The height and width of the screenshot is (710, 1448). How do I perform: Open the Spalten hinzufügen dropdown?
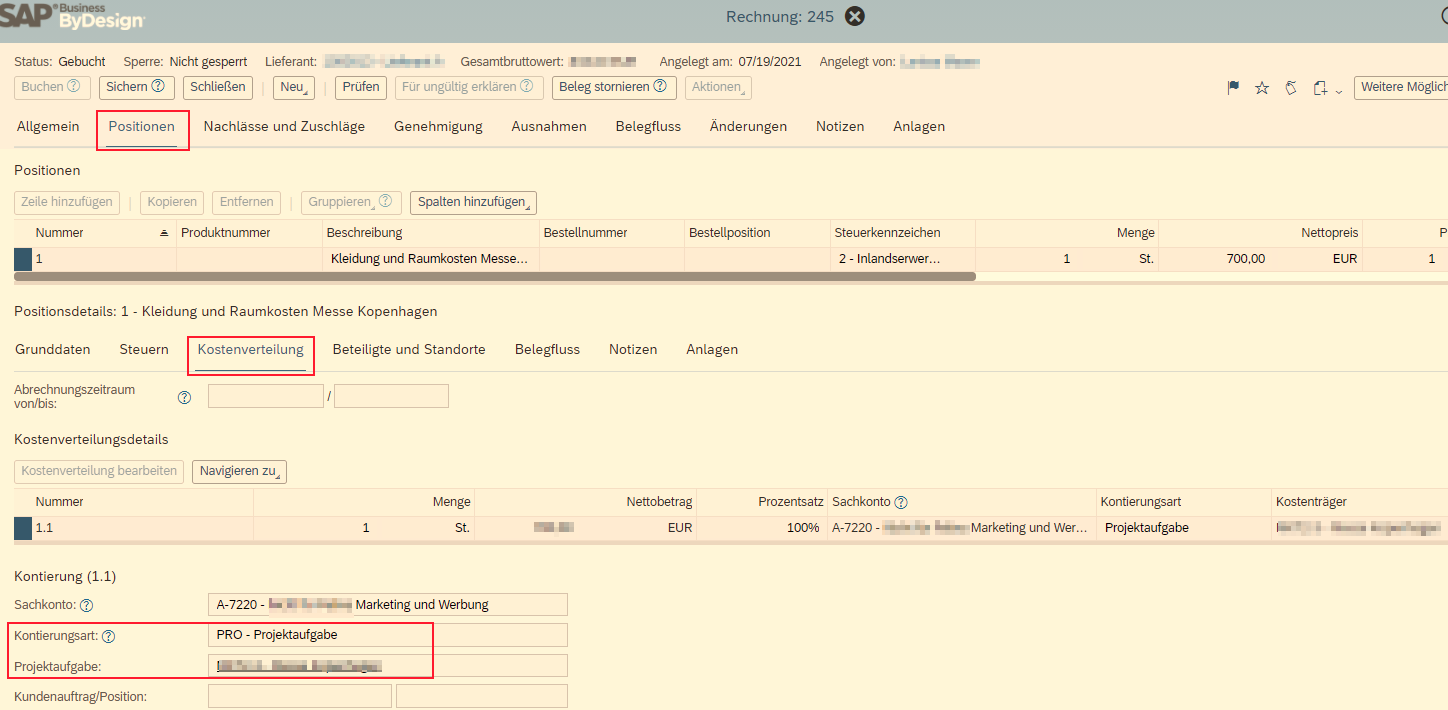[x=473, y=202]
